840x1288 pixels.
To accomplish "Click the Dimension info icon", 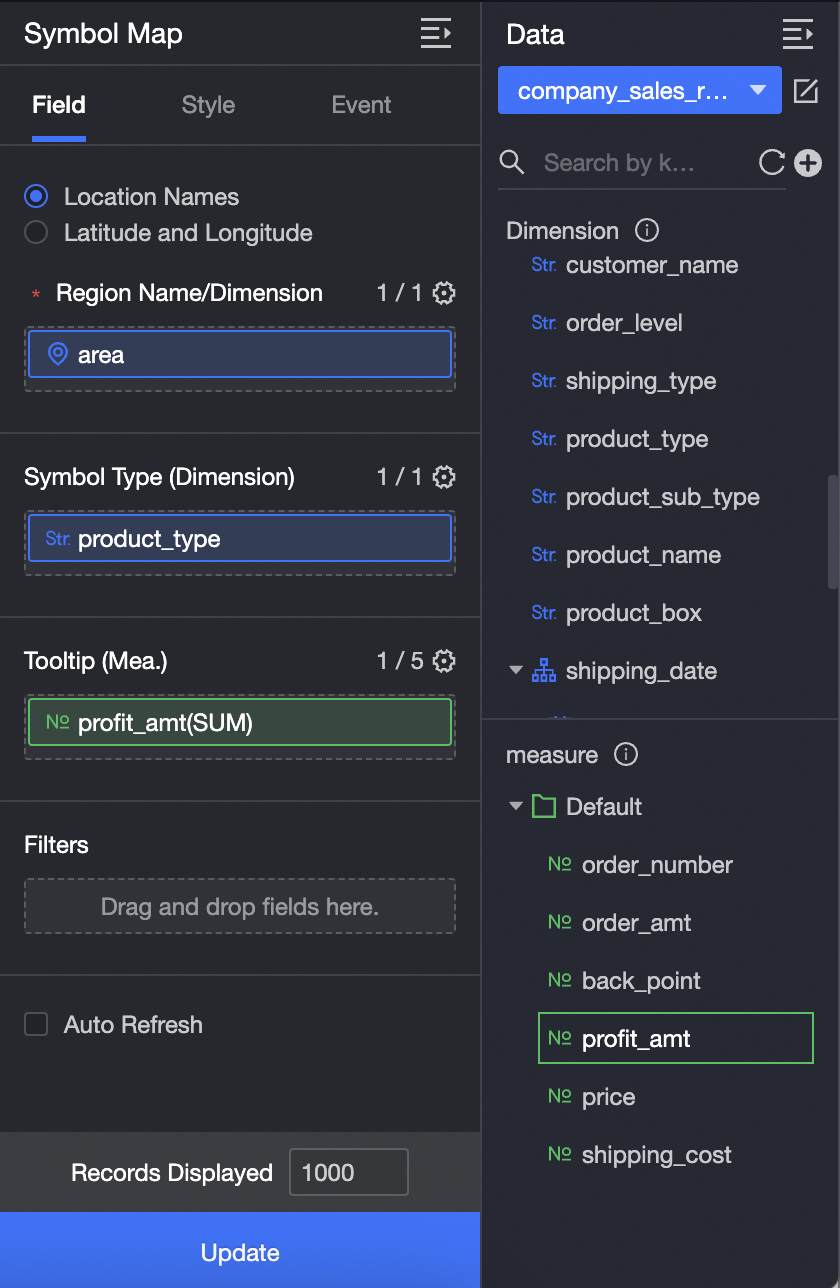I will point(647,231).
